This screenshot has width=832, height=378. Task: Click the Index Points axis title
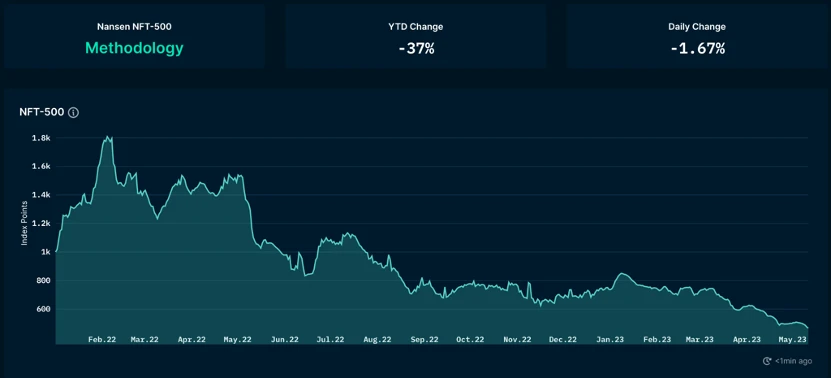pyautogui.click(x=24, y=223)
